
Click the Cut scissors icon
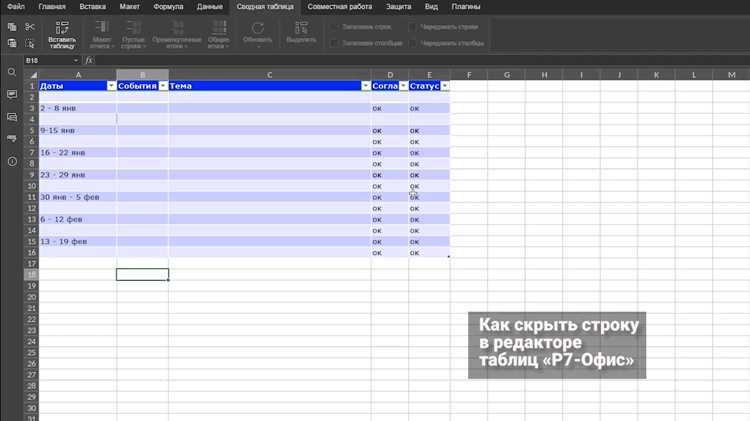30,27
